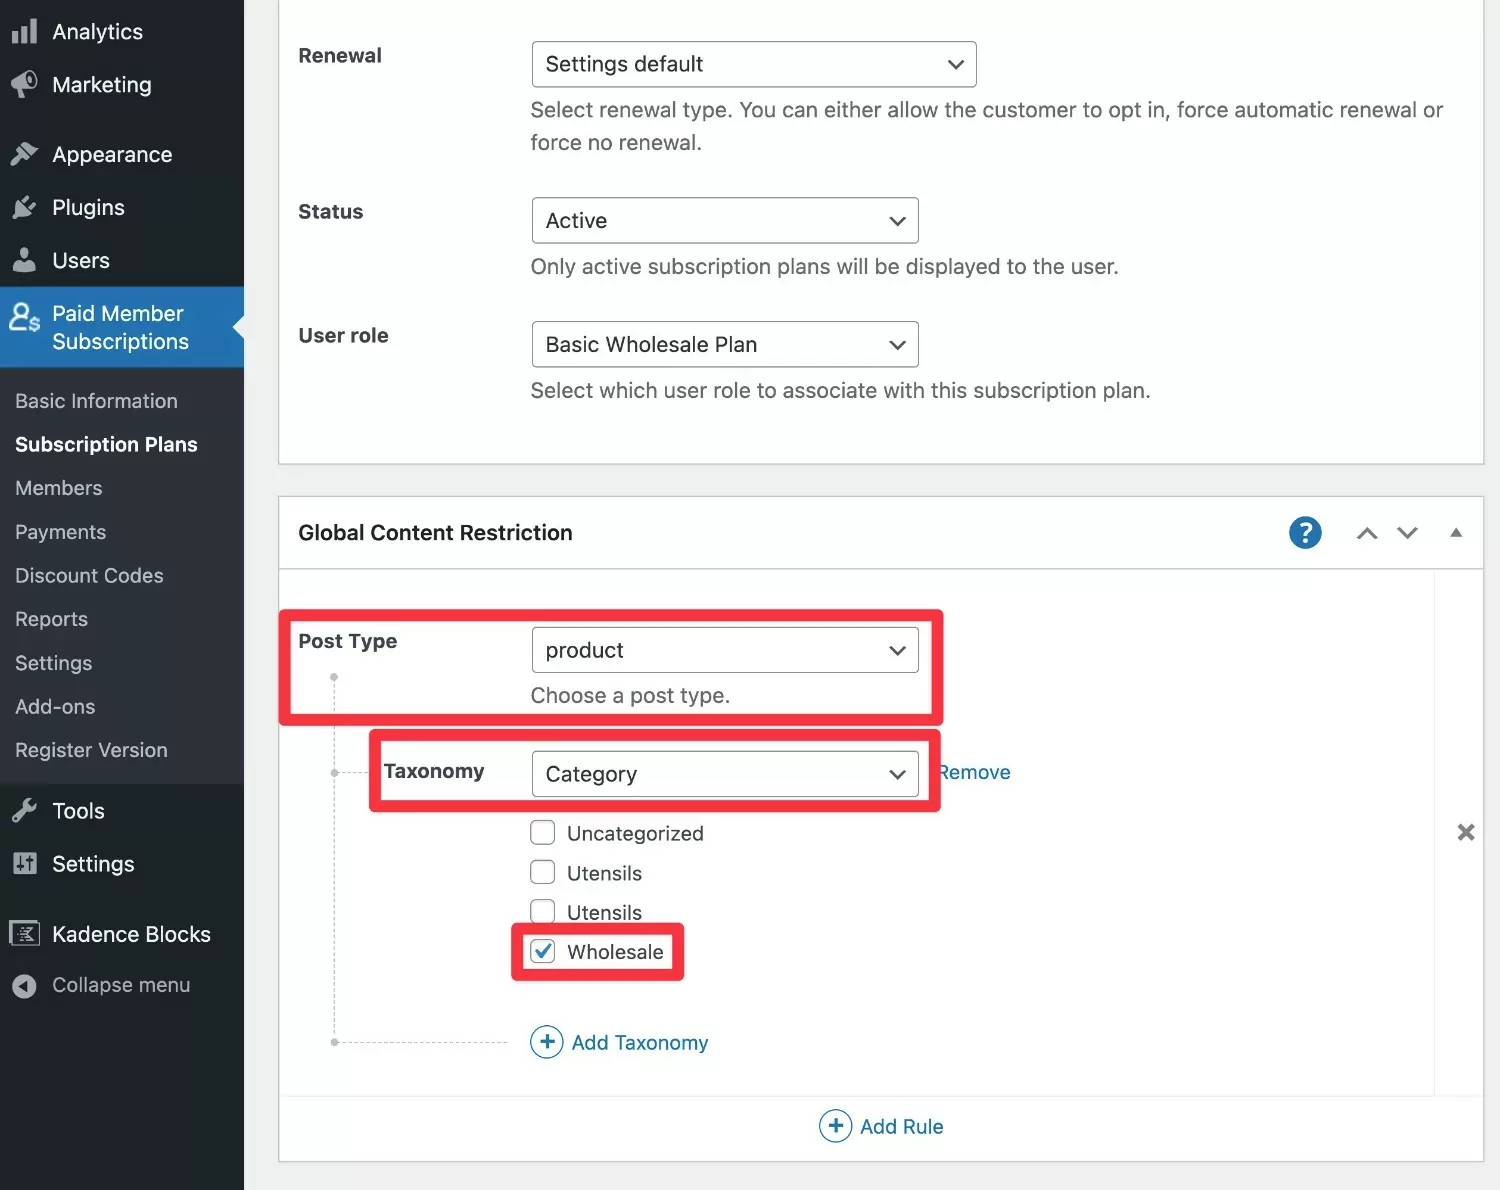This screenshot has height=1190, width=1500.
Task: Open Paid Member Subscriptions menu
Action: [x=122, y=327]
